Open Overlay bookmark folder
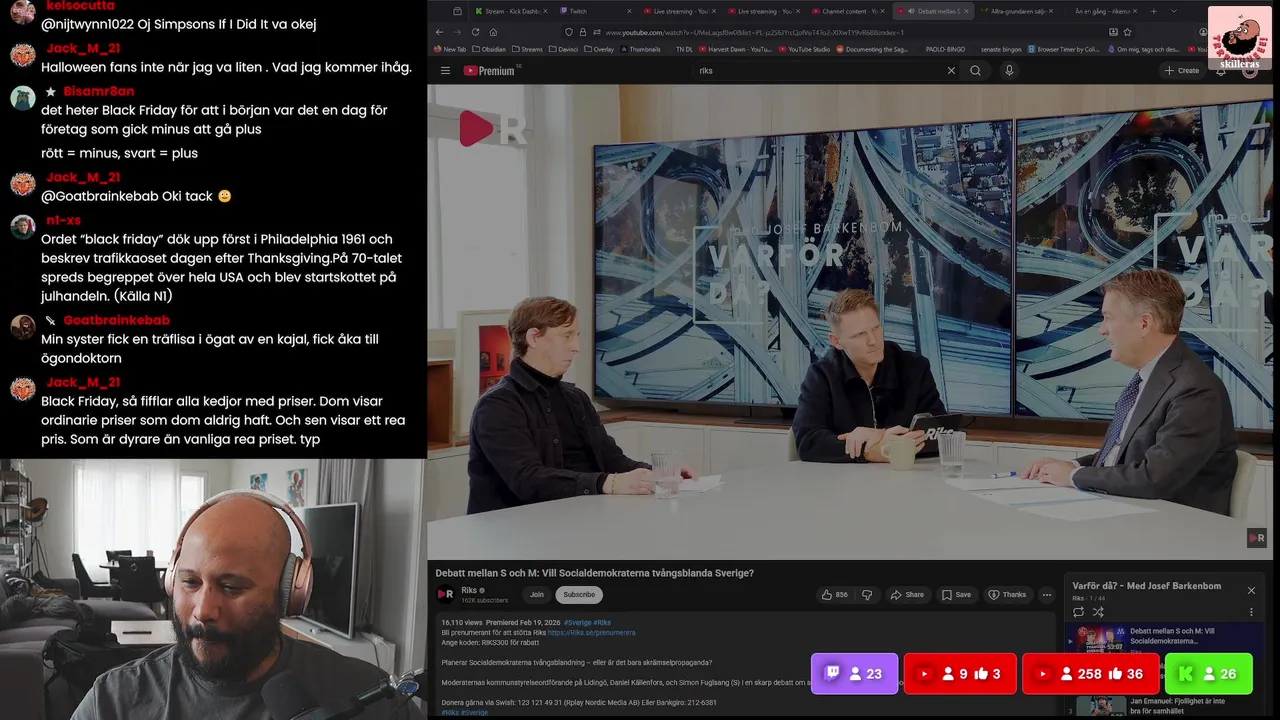This screenshot has width=1280, height=720. tap(599, 49)
